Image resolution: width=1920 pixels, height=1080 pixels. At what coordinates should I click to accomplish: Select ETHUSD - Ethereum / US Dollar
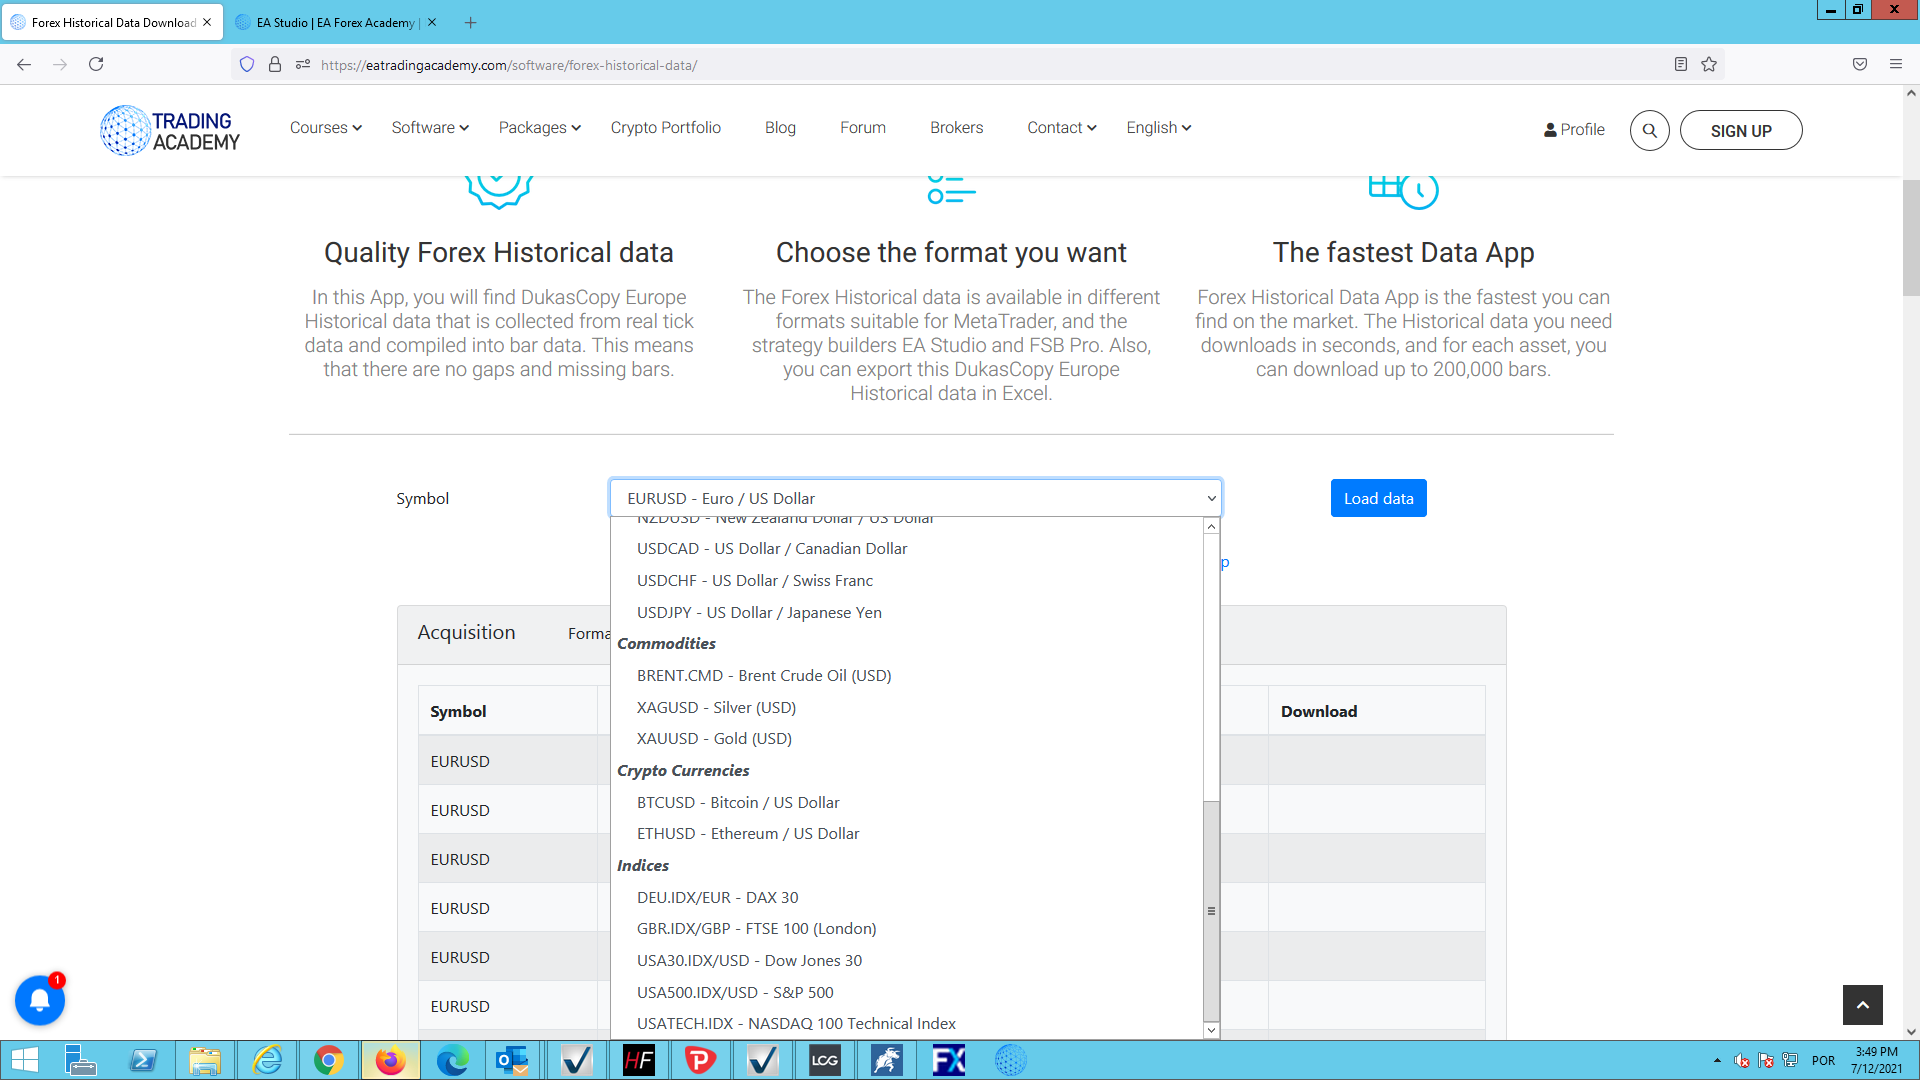point(907,834)
